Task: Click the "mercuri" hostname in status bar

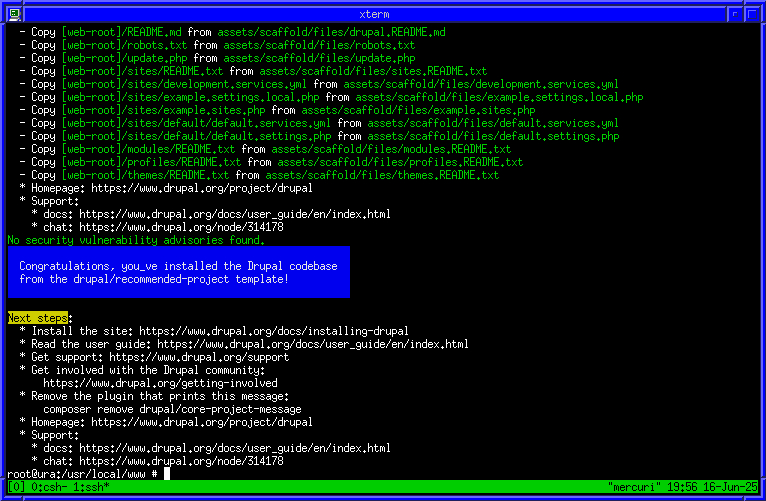Action: [x=634, y=487]
